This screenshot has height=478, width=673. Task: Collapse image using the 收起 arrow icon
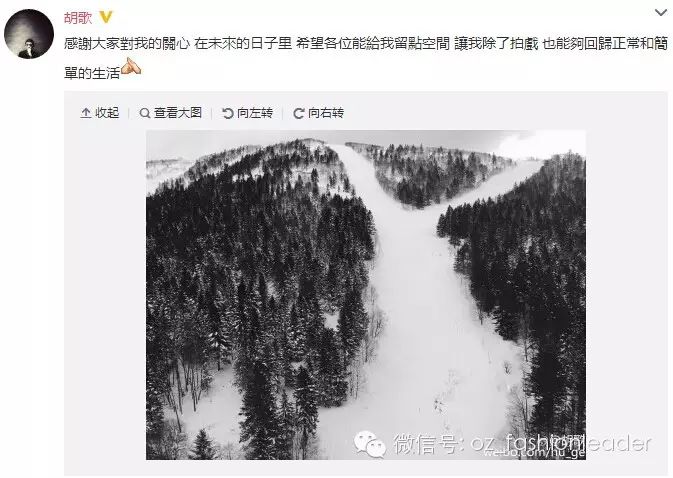pyautogui.click(x=86, y=113)
